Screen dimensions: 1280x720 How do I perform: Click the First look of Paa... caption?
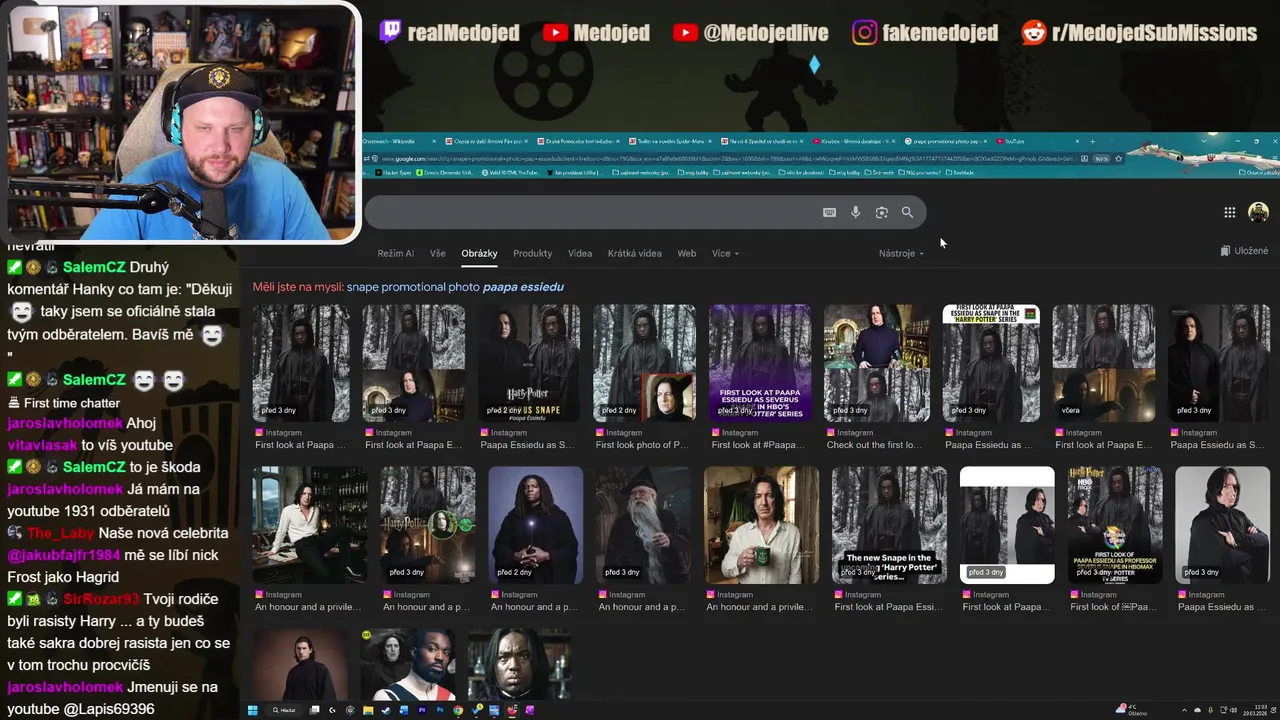(1113, 607)
